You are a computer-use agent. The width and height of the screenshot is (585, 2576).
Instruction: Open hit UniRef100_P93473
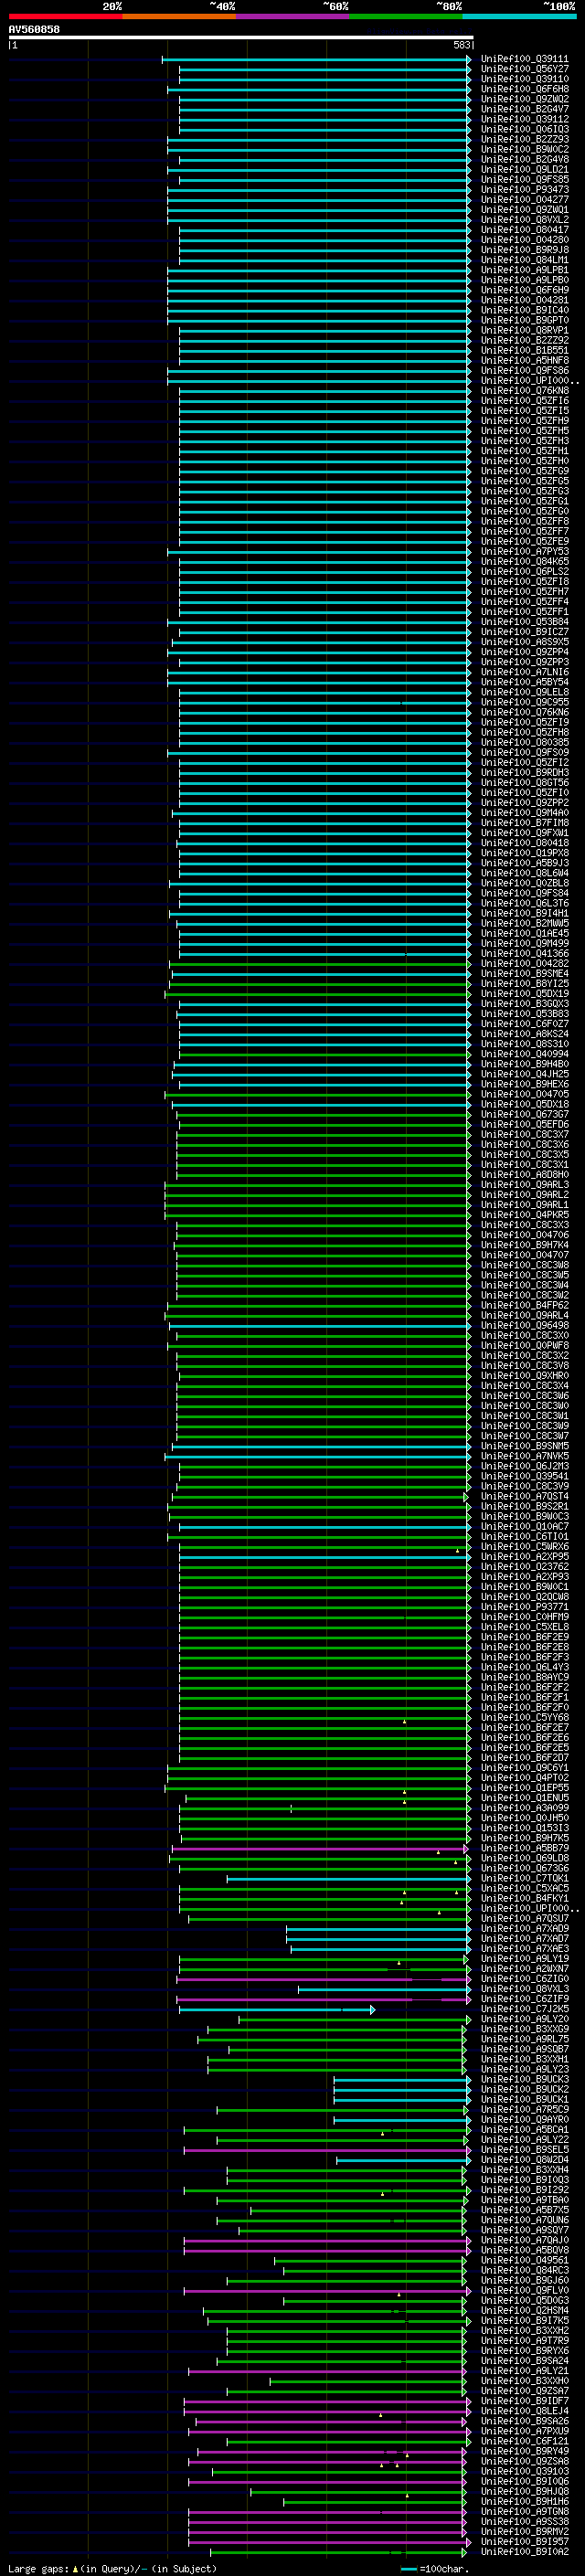[x=524, y=190]
